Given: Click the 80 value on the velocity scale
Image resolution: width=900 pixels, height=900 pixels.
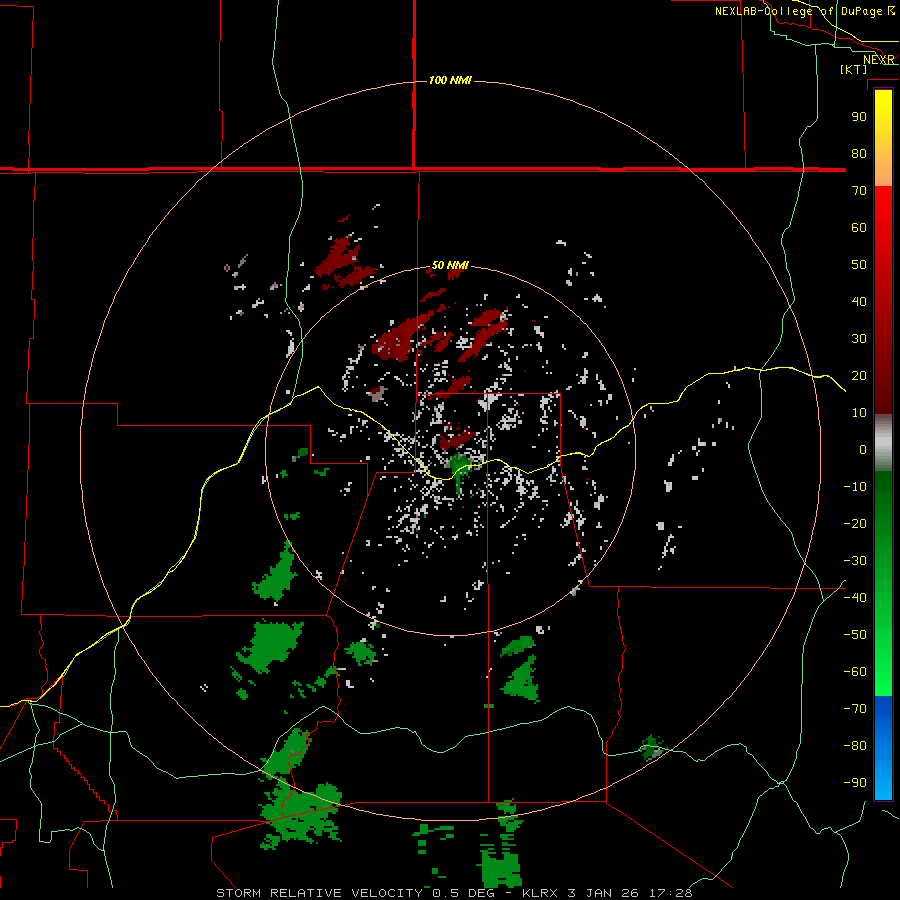Looking at the screenshot, I should (859, 153).
